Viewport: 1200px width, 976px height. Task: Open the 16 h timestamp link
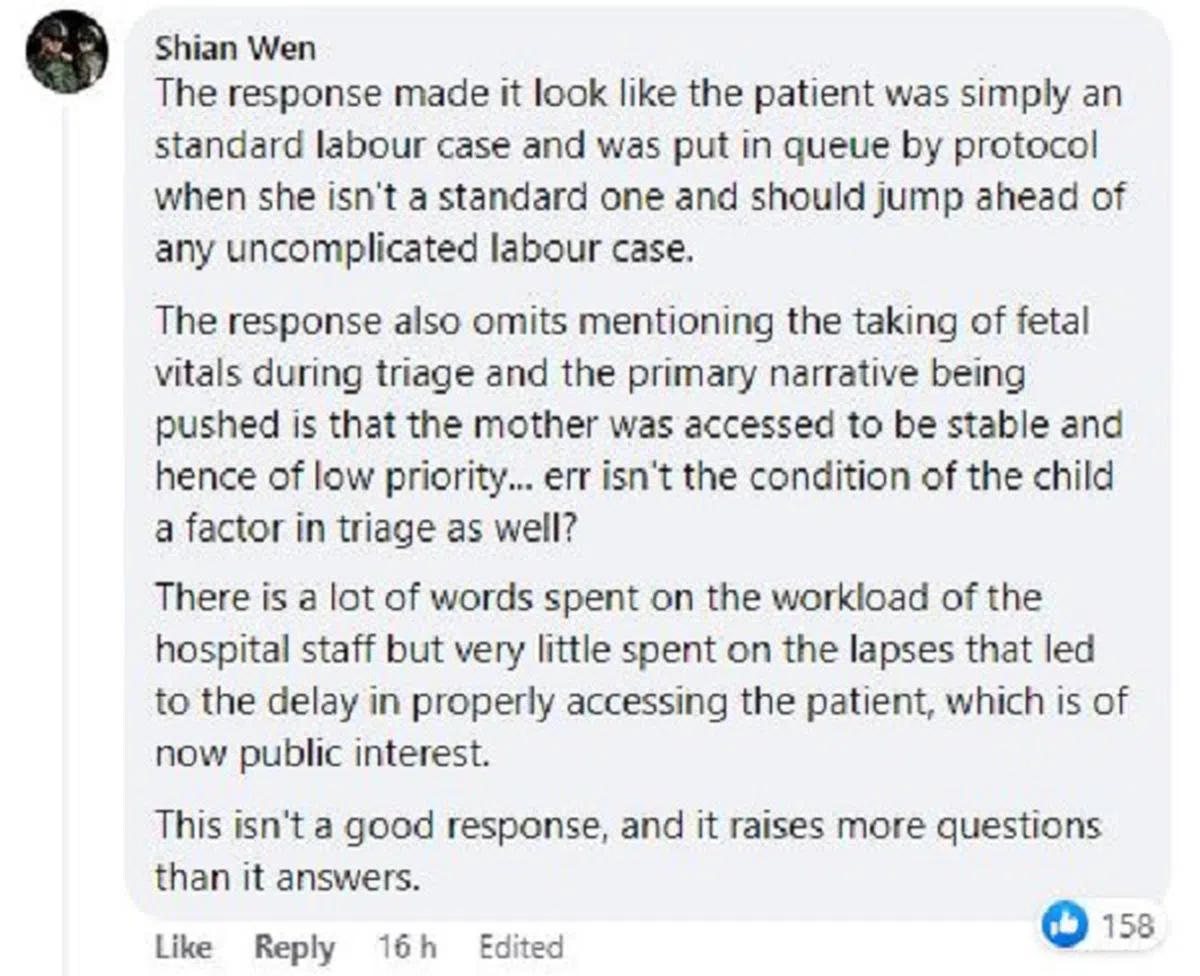pos(407,947)
